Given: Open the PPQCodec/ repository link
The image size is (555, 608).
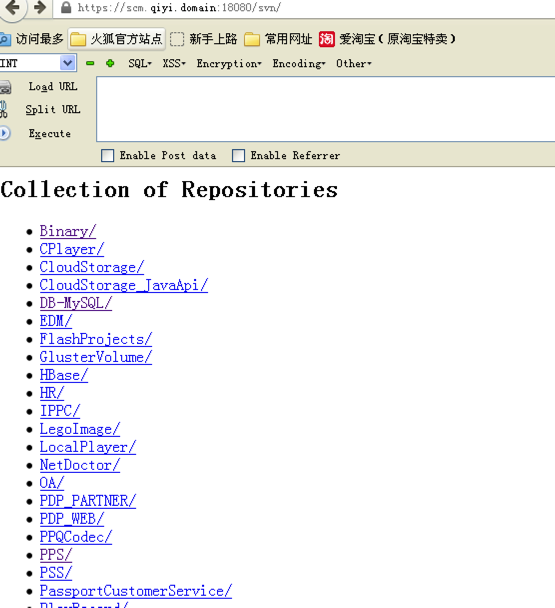Looking at the screenshot, I should (x=76, y=537).
